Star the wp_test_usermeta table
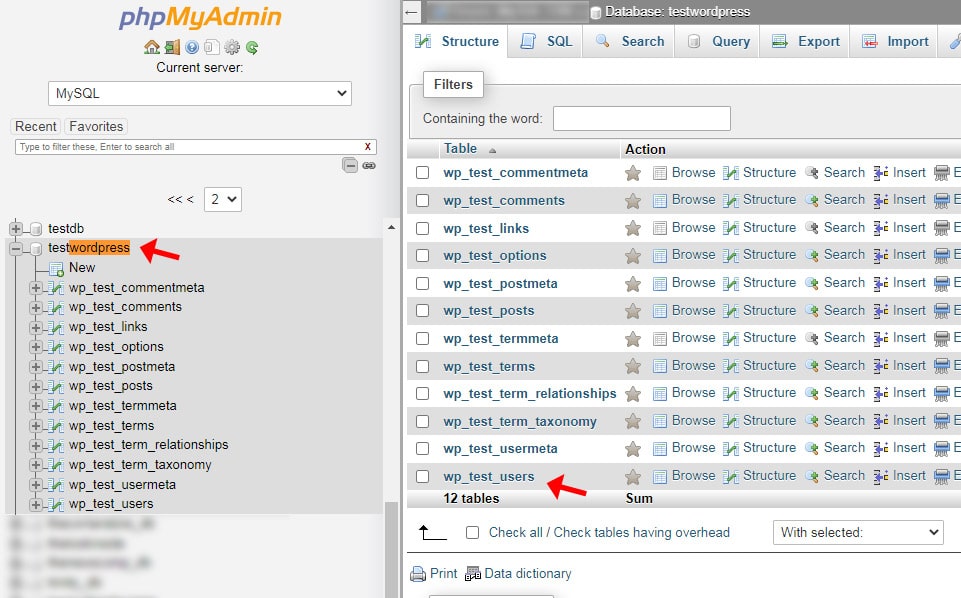 (633, 449)
